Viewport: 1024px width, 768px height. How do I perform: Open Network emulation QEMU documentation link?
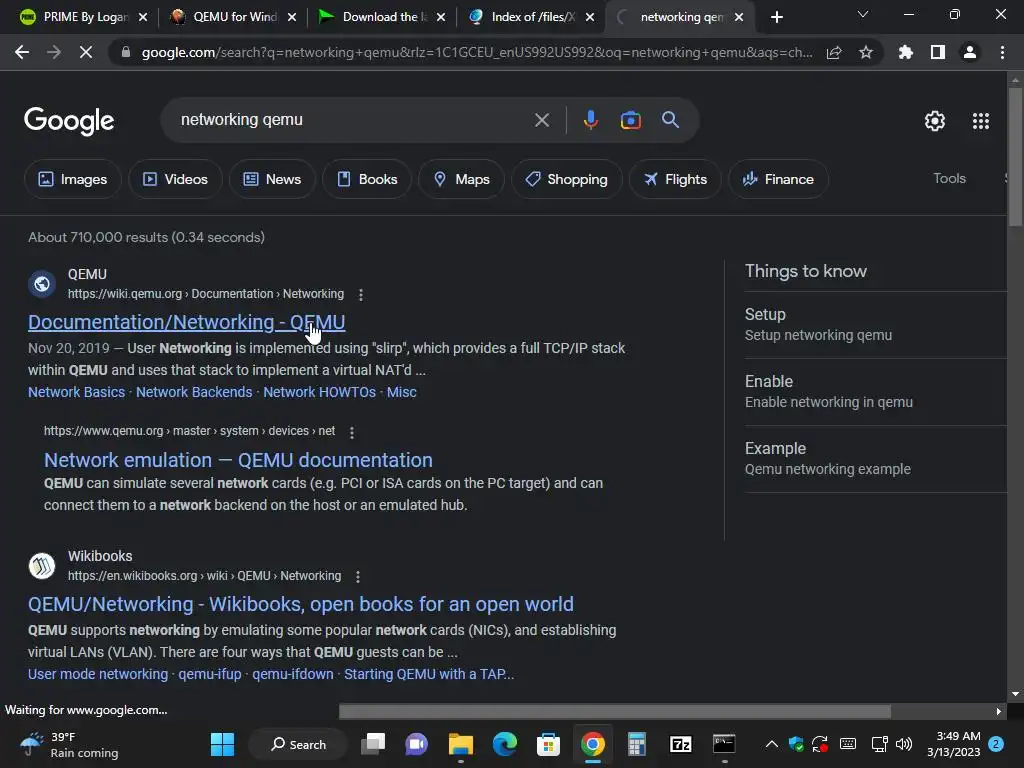pos(238,460)
